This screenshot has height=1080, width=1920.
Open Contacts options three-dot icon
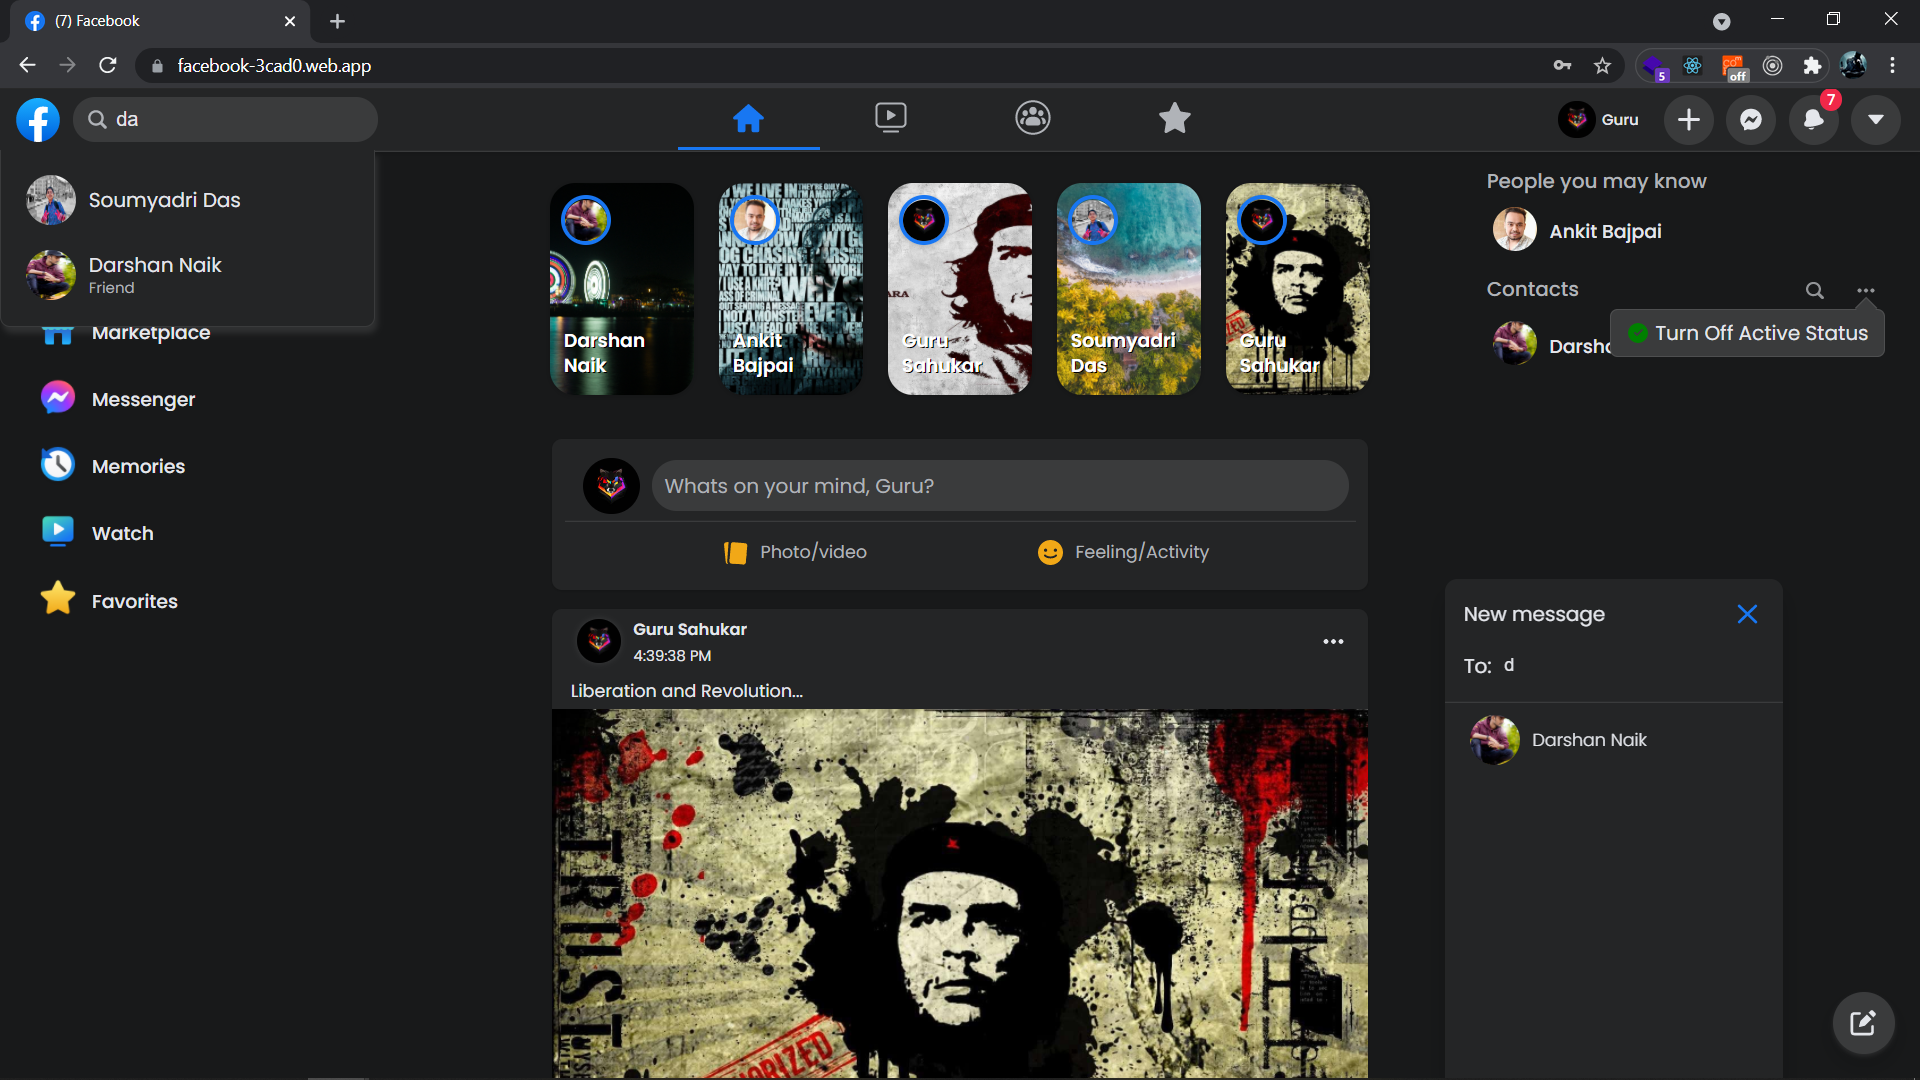(1866, 291)
